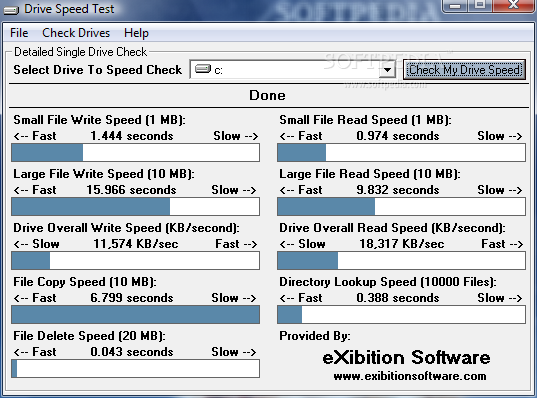
Task: Click the File Copy Speed (10 MB) label
Action: [85, 282]
